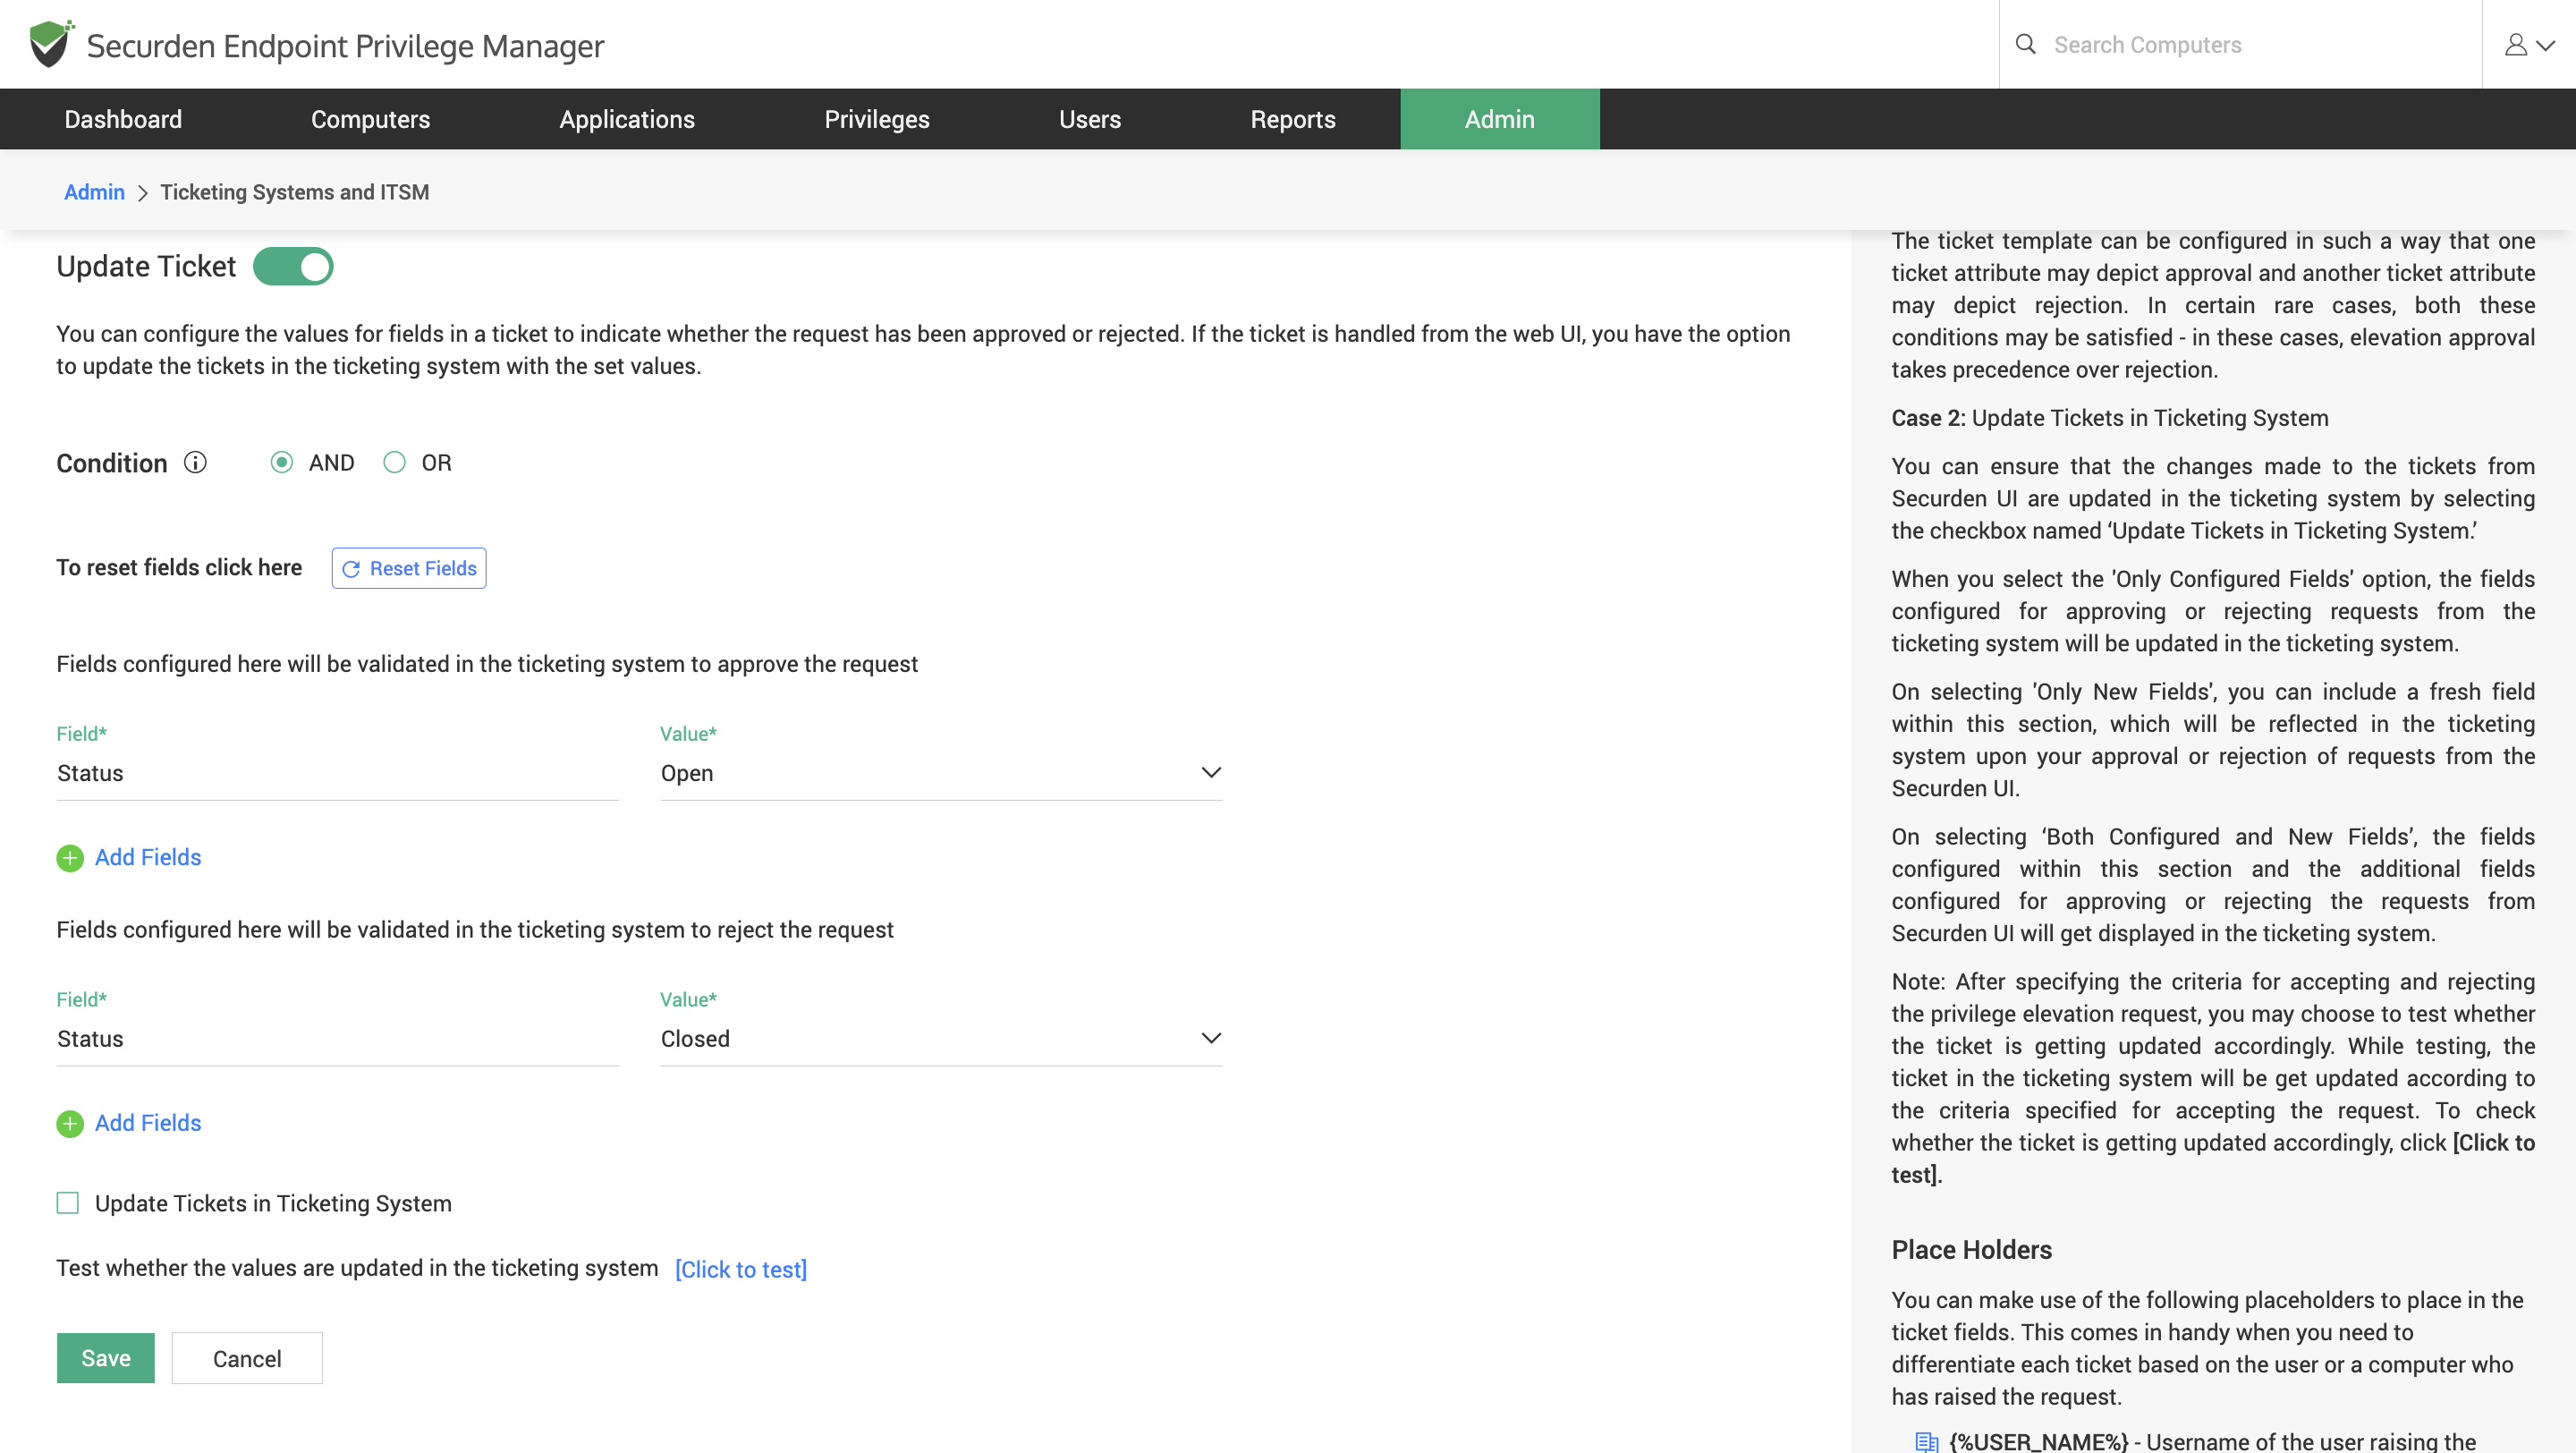Image resolution: width=2576 pixels, height=1453 pixels.
Task: Select the AND condition radio button
Action: (x=282, y=462)
